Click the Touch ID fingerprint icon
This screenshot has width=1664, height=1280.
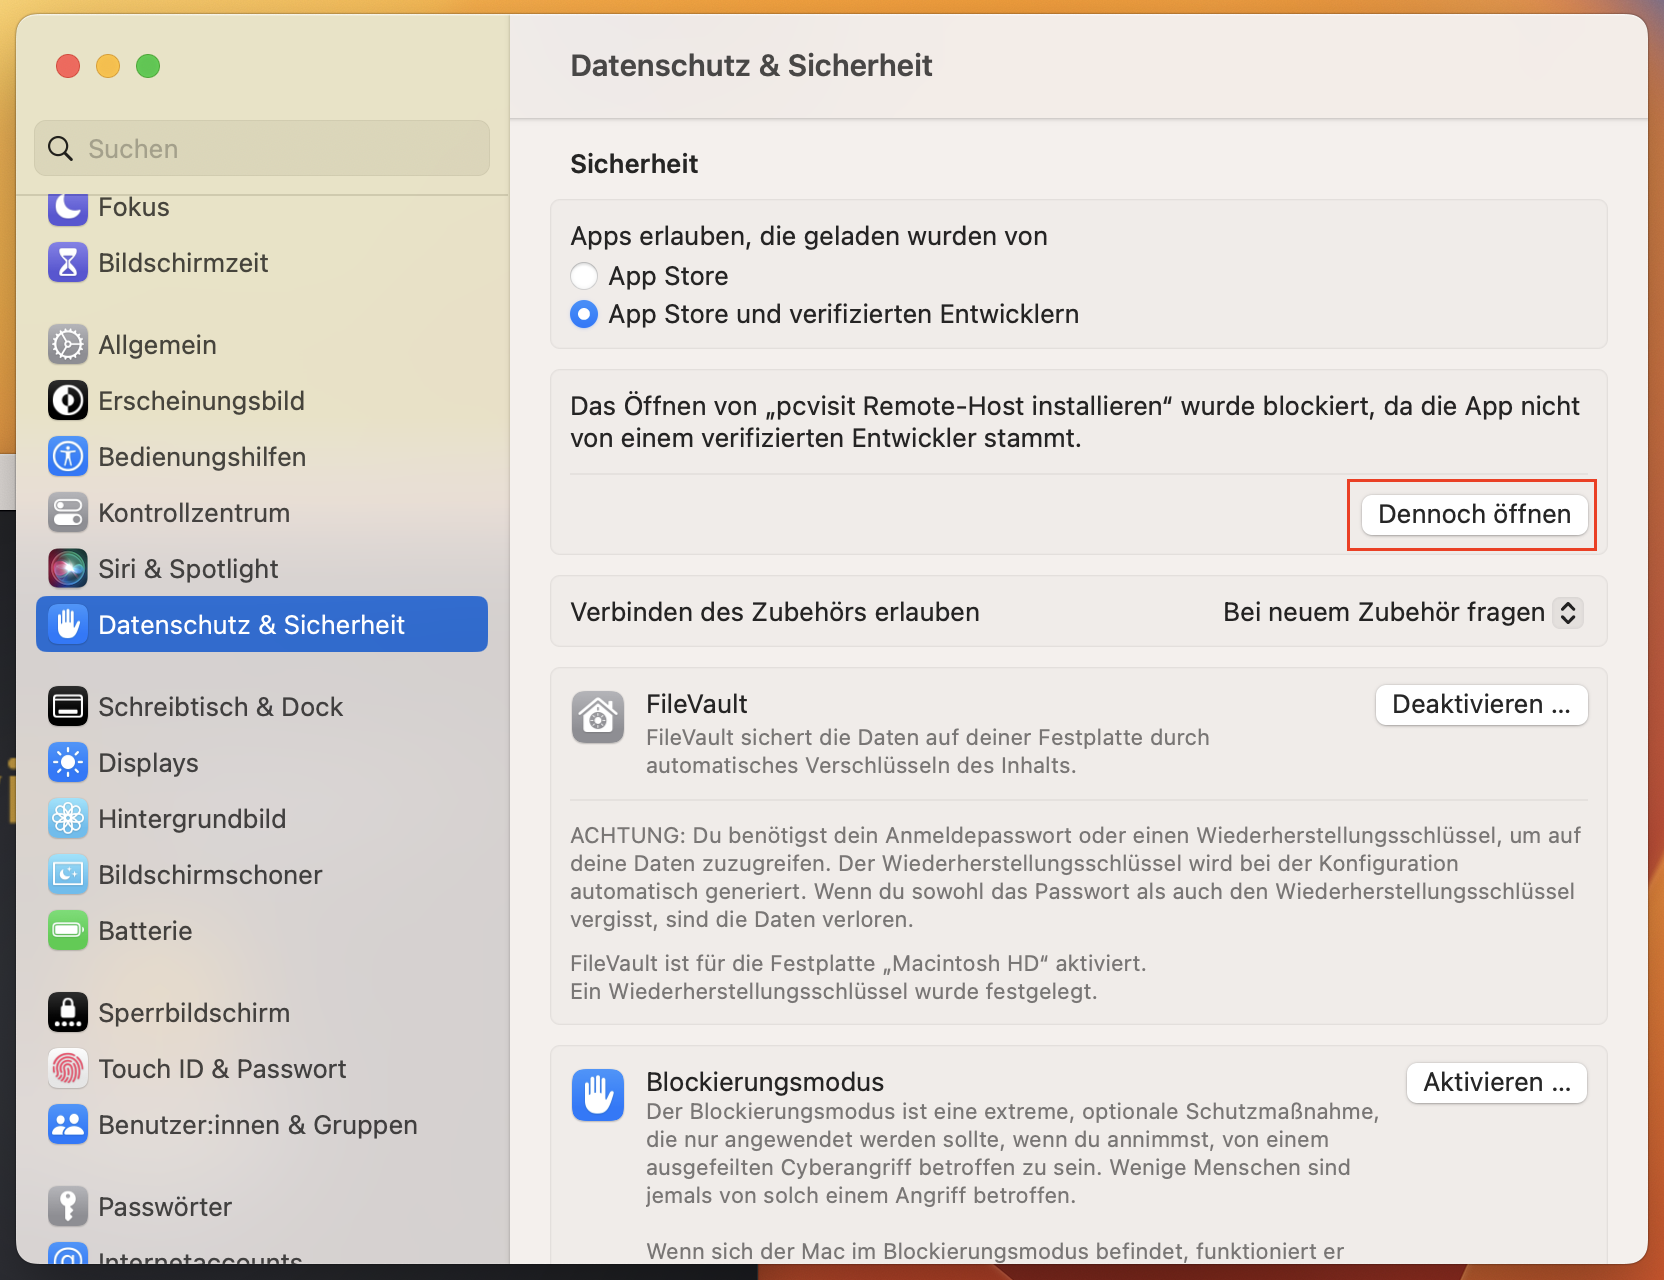68,1069
